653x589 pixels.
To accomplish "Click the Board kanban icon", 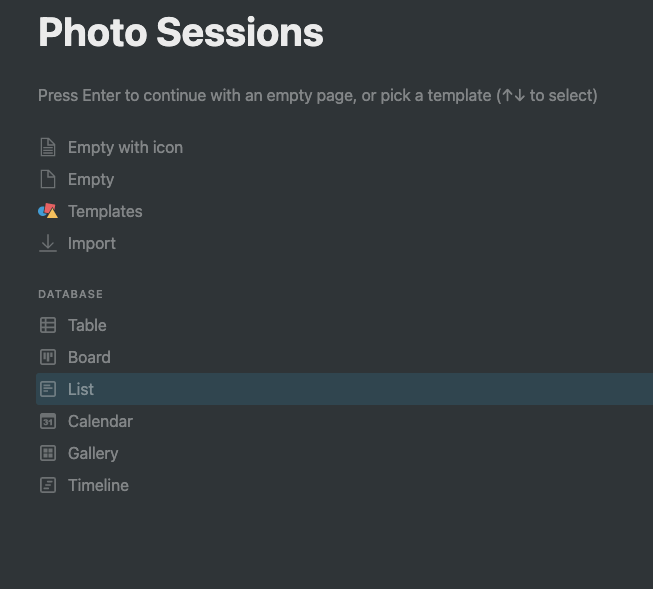I will coord(48,357).
